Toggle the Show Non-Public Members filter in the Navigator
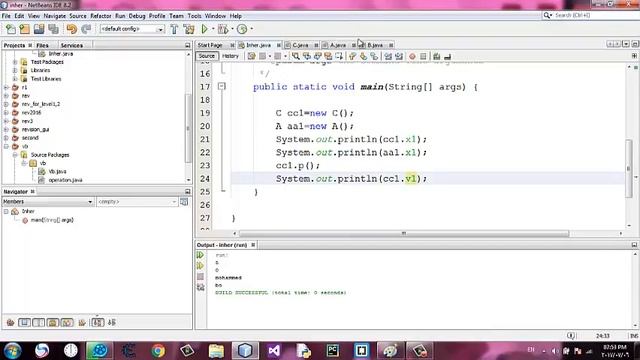The height and width of the screenshot is (360, 640). pyautogui.click(x=53, y=322)
